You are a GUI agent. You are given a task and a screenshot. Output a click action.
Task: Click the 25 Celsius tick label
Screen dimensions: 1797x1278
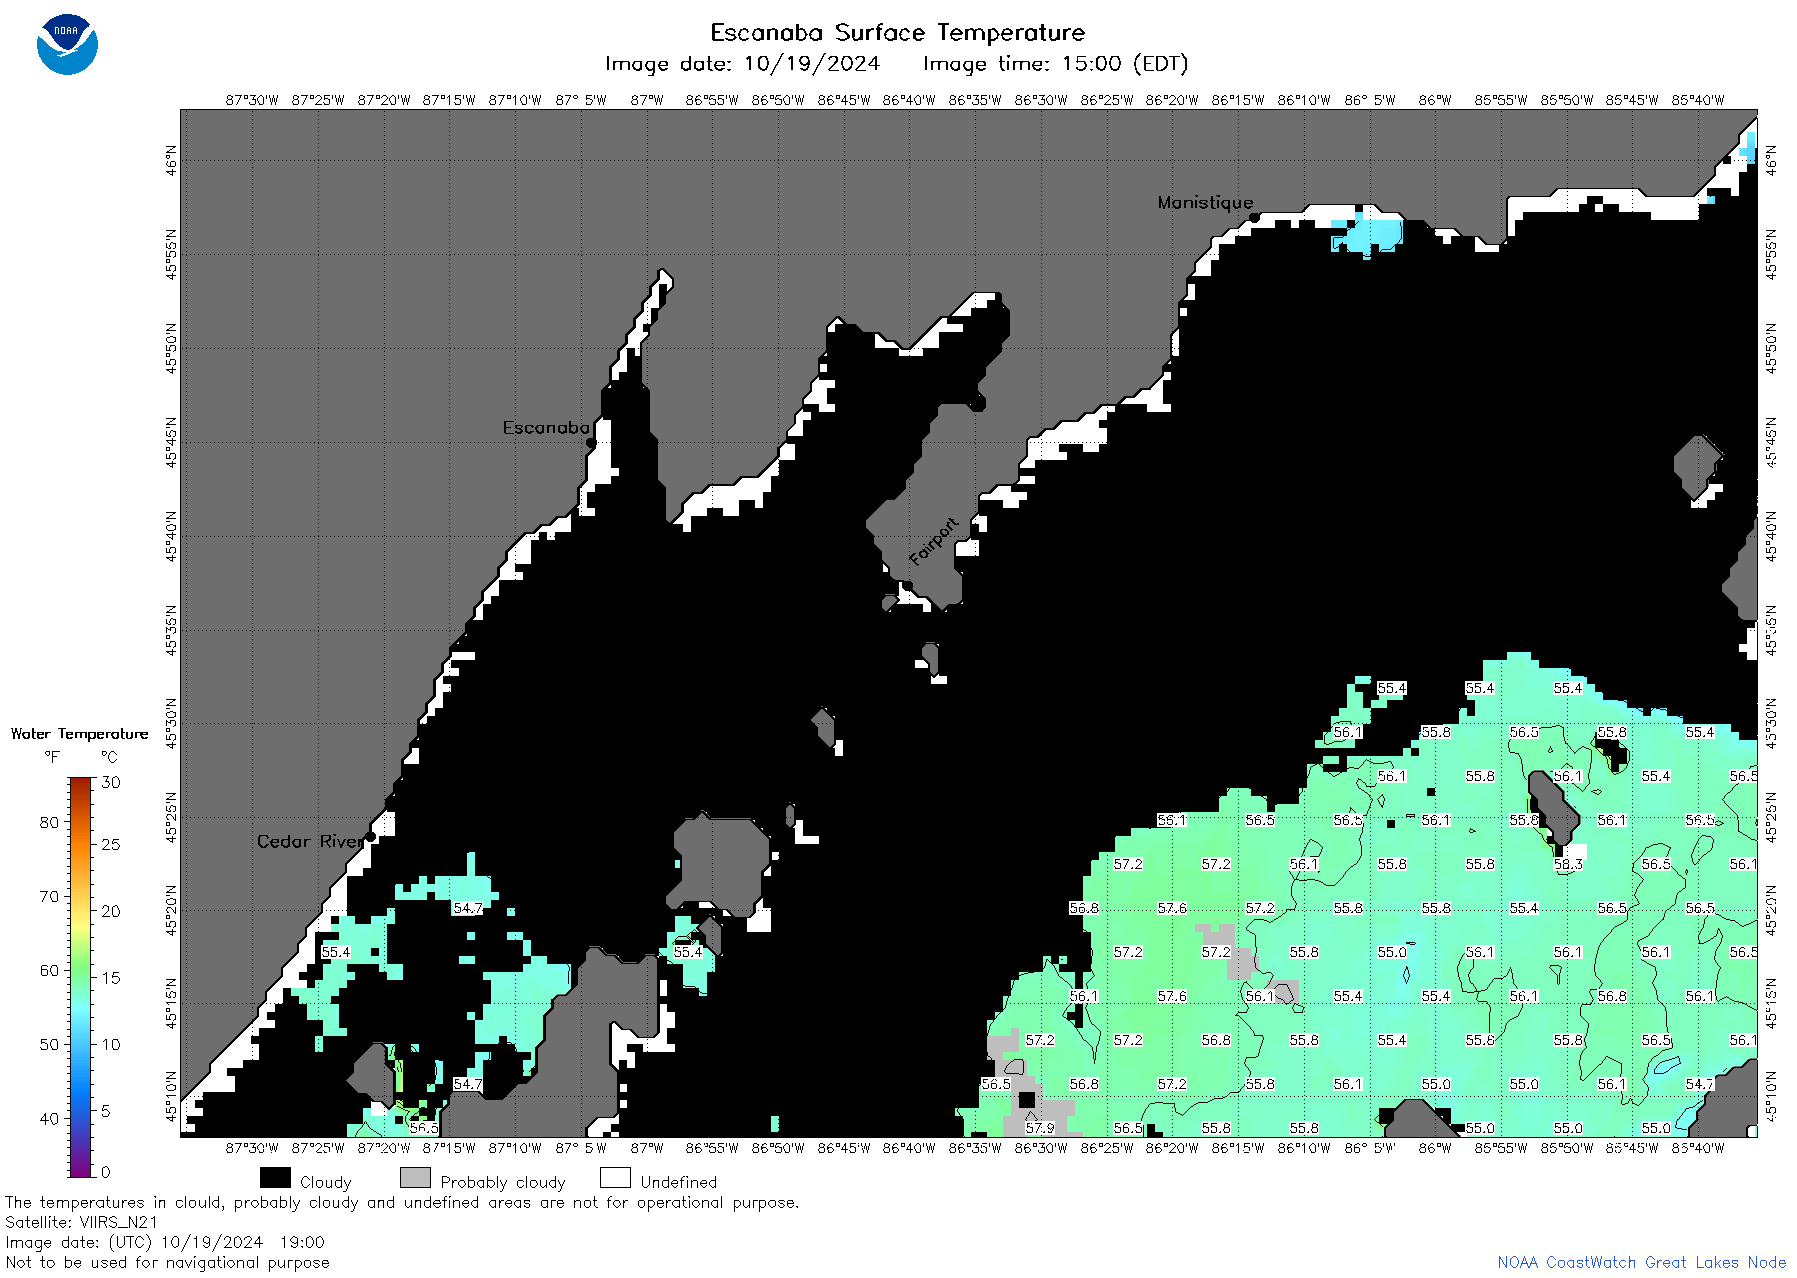(111, 844)
